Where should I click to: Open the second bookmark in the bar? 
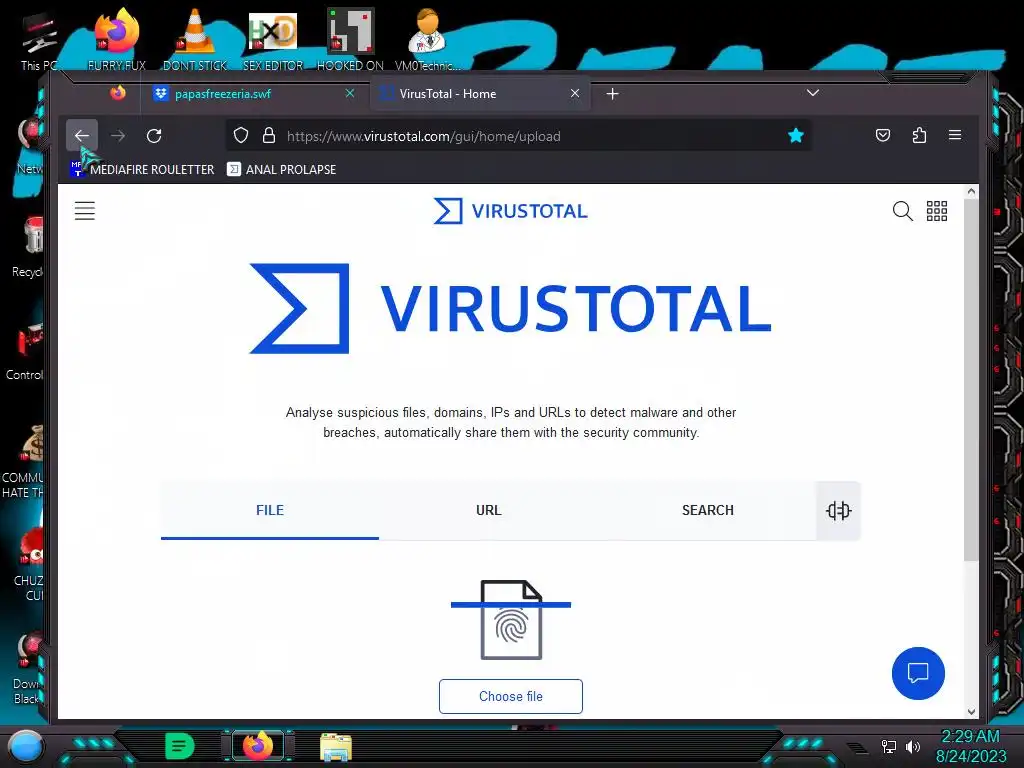tap(281, 169)
